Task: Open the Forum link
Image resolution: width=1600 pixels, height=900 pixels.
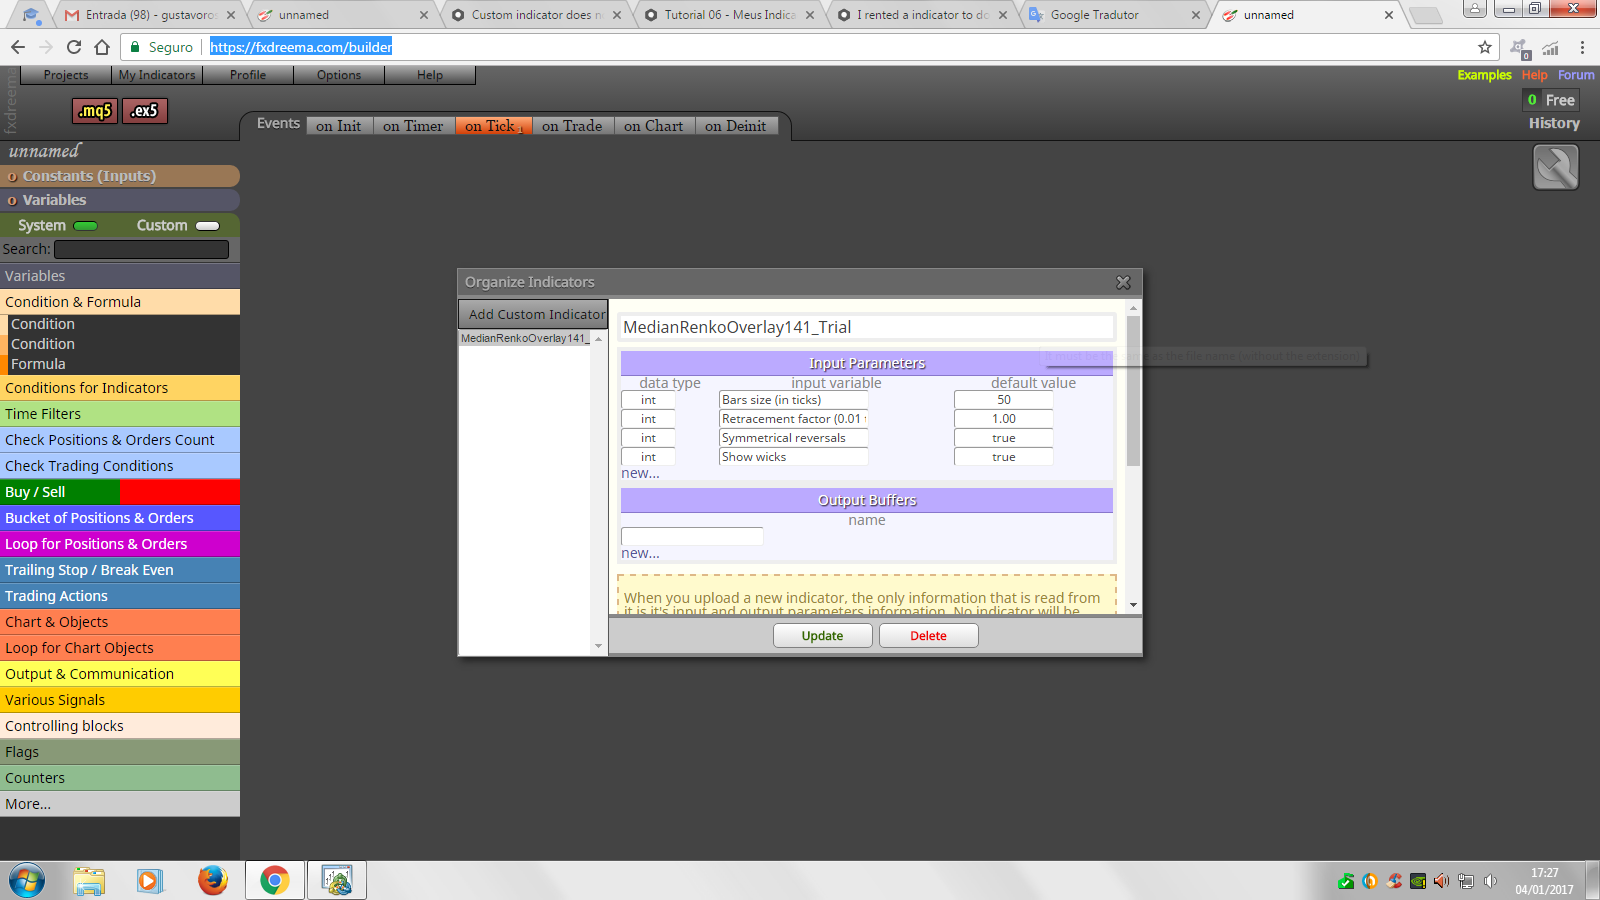Action: click(x=1576, y=75)
